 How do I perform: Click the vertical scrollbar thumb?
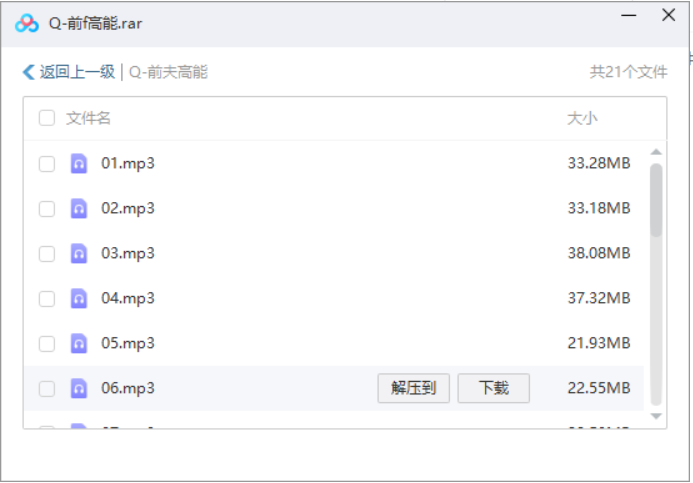click(656, 200)
